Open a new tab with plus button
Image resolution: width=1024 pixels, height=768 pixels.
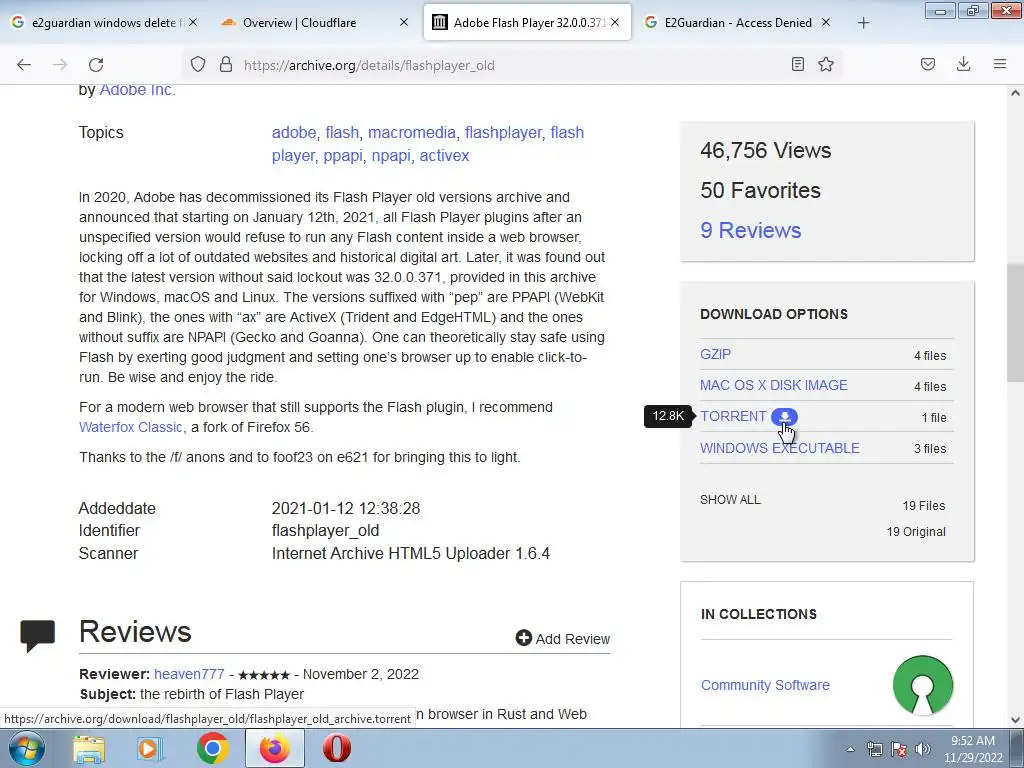(863, 23)
